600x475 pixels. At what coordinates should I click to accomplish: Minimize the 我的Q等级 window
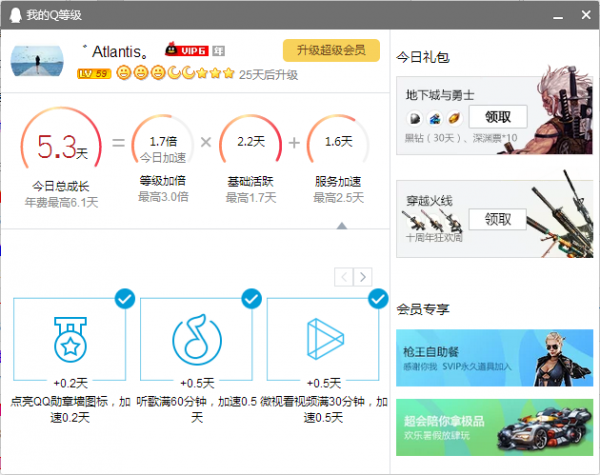point(558,16)
